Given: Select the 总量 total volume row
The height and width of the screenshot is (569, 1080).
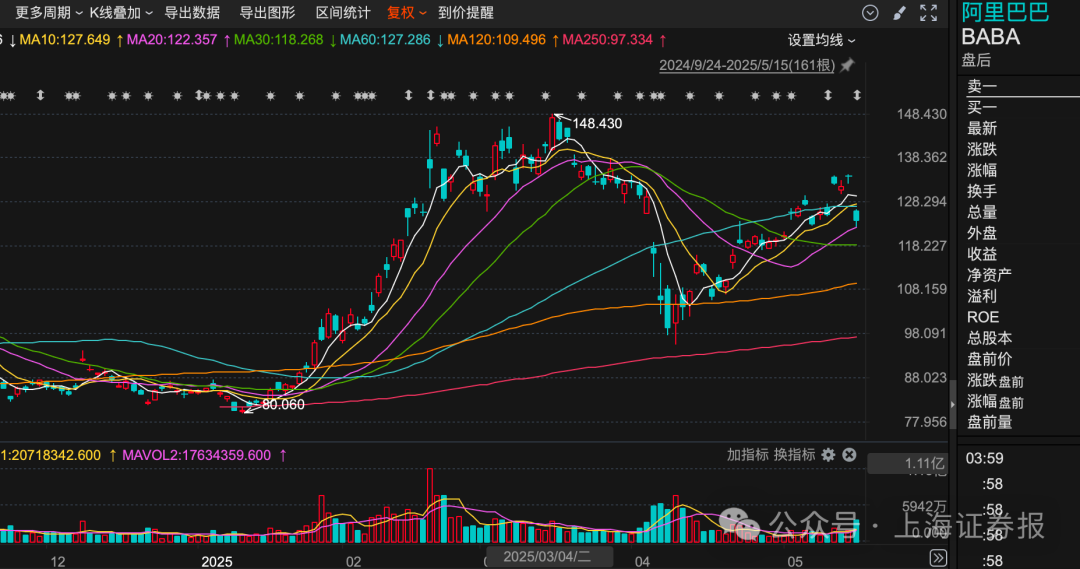Looking at the screenshot, I should pos(982,212).
